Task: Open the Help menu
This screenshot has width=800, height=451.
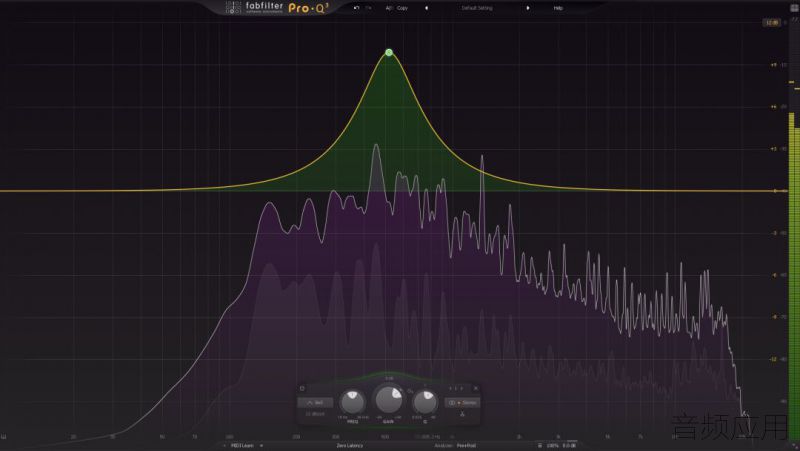Action: 558,8
